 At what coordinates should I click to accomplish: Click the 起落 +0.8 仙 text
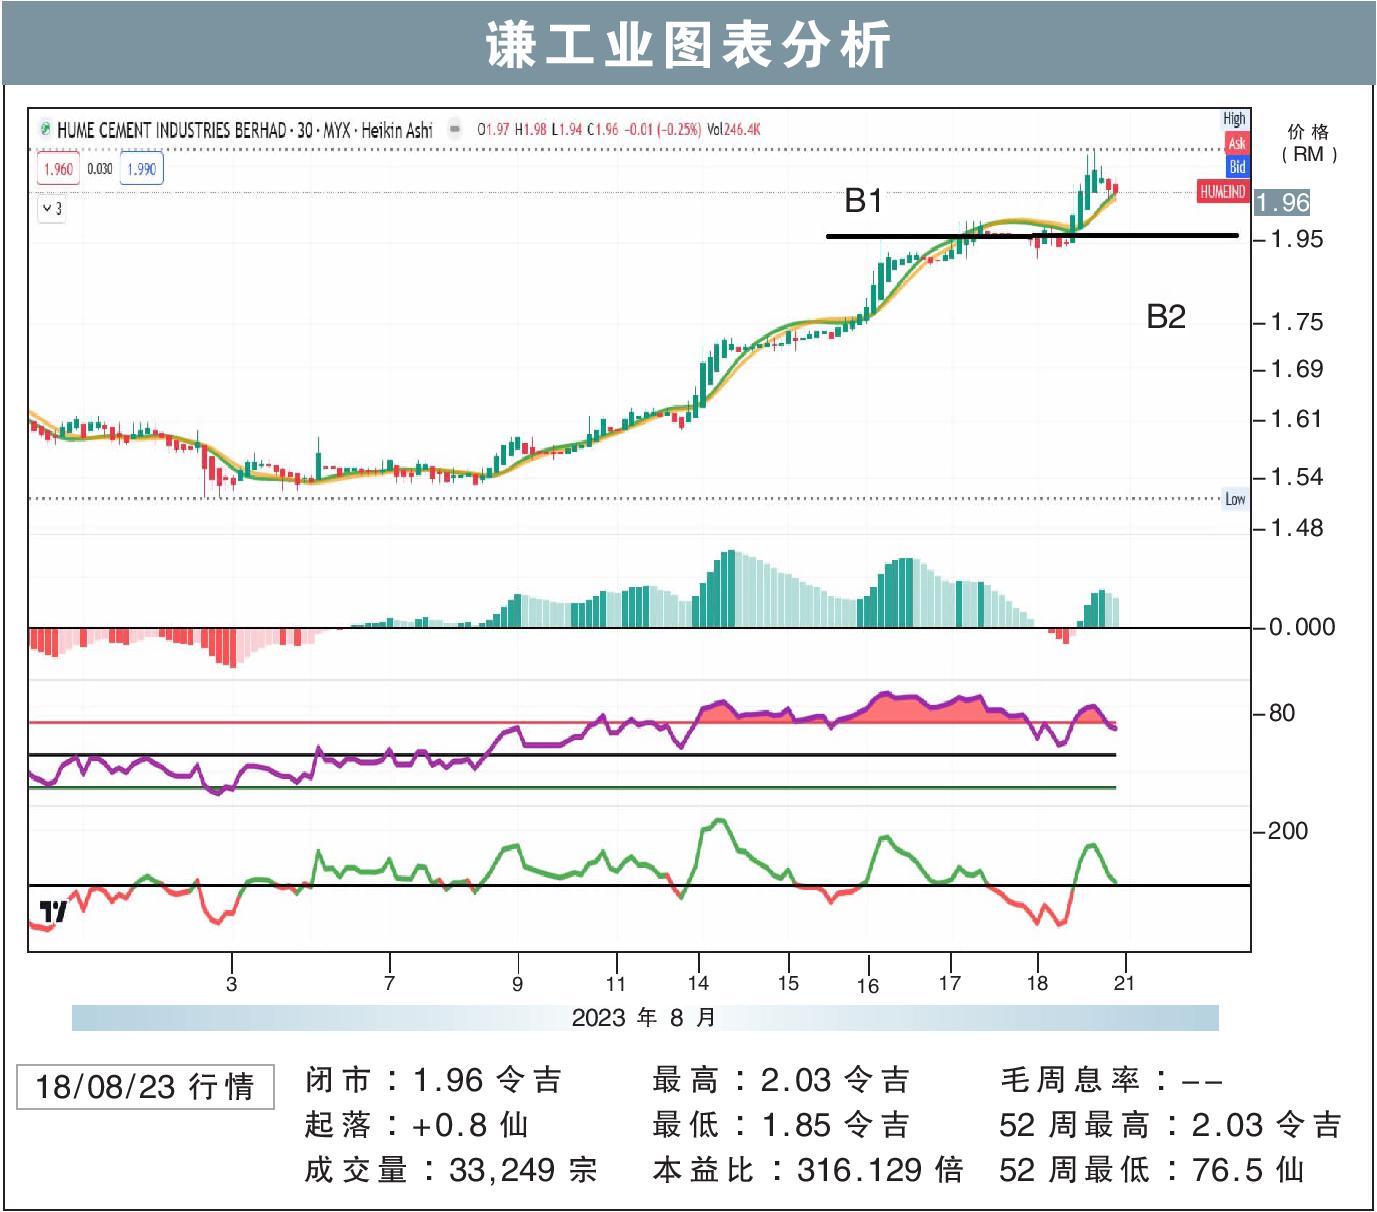[416, 1125]
